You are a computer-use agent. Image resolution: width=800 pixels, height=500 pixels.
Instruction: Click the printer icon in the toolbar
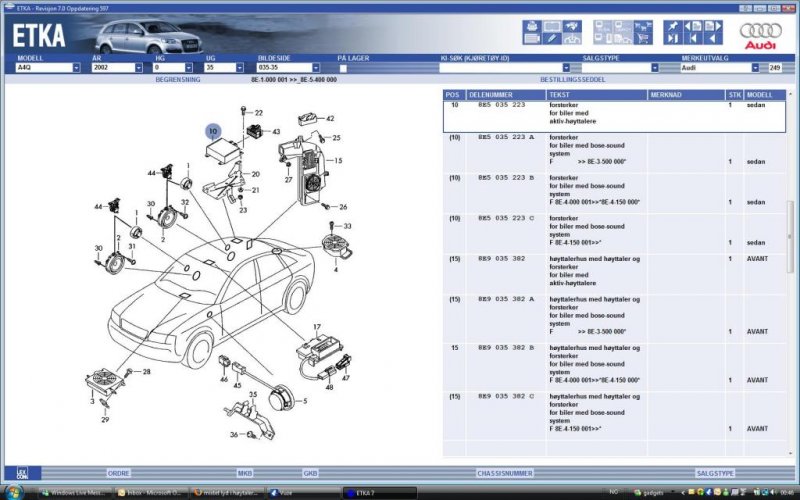click(x=530, y=25)
